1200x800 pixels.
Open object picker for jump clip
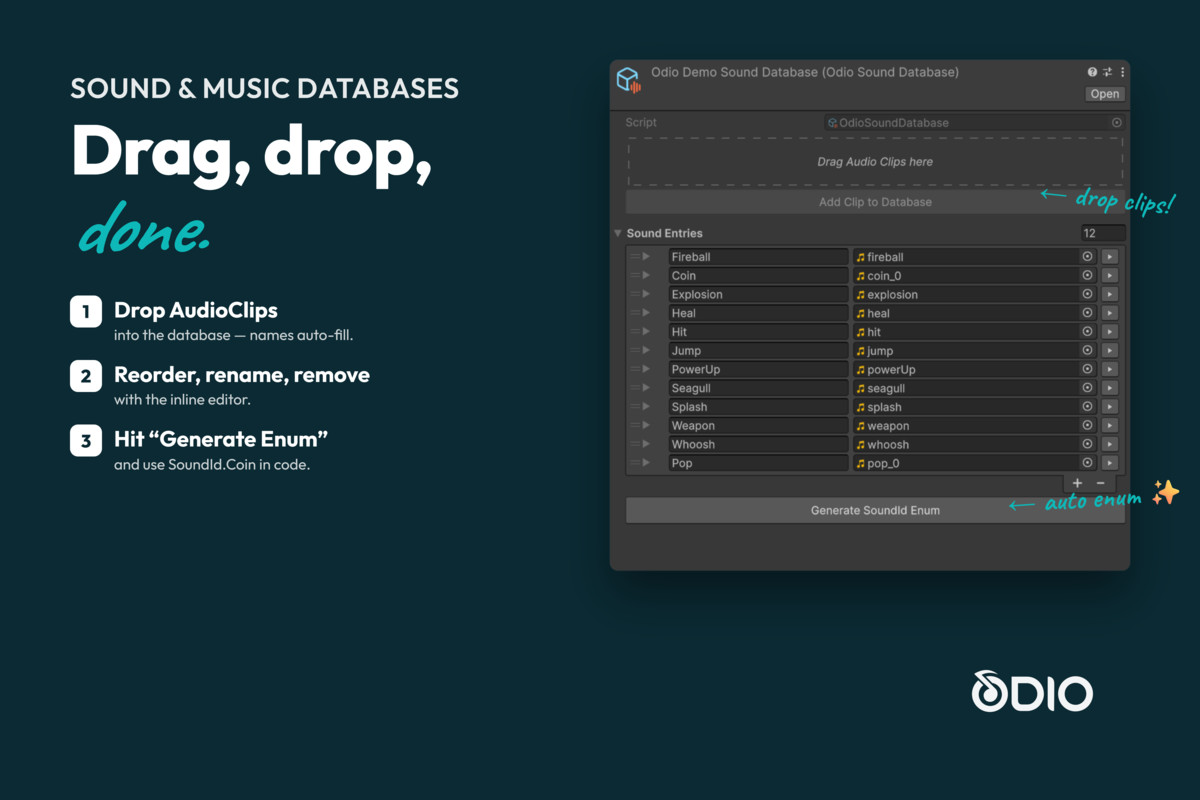[1088, 351]
